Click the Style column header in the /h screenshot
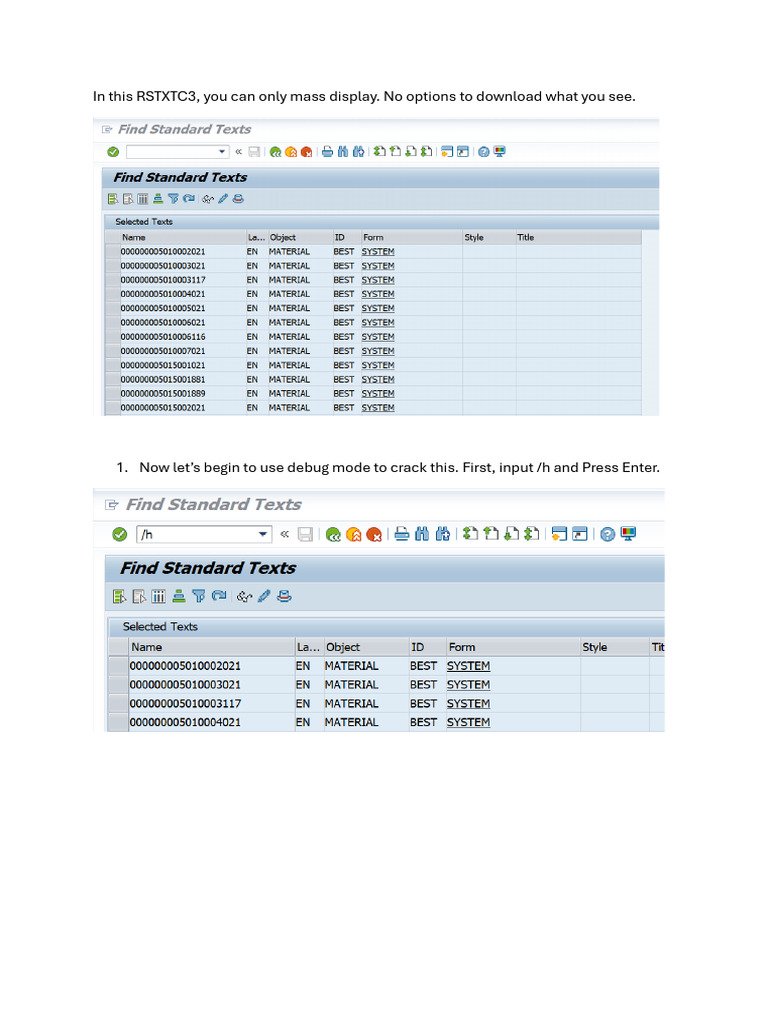This screenshot has width=768, height=1024. (614, 647)
